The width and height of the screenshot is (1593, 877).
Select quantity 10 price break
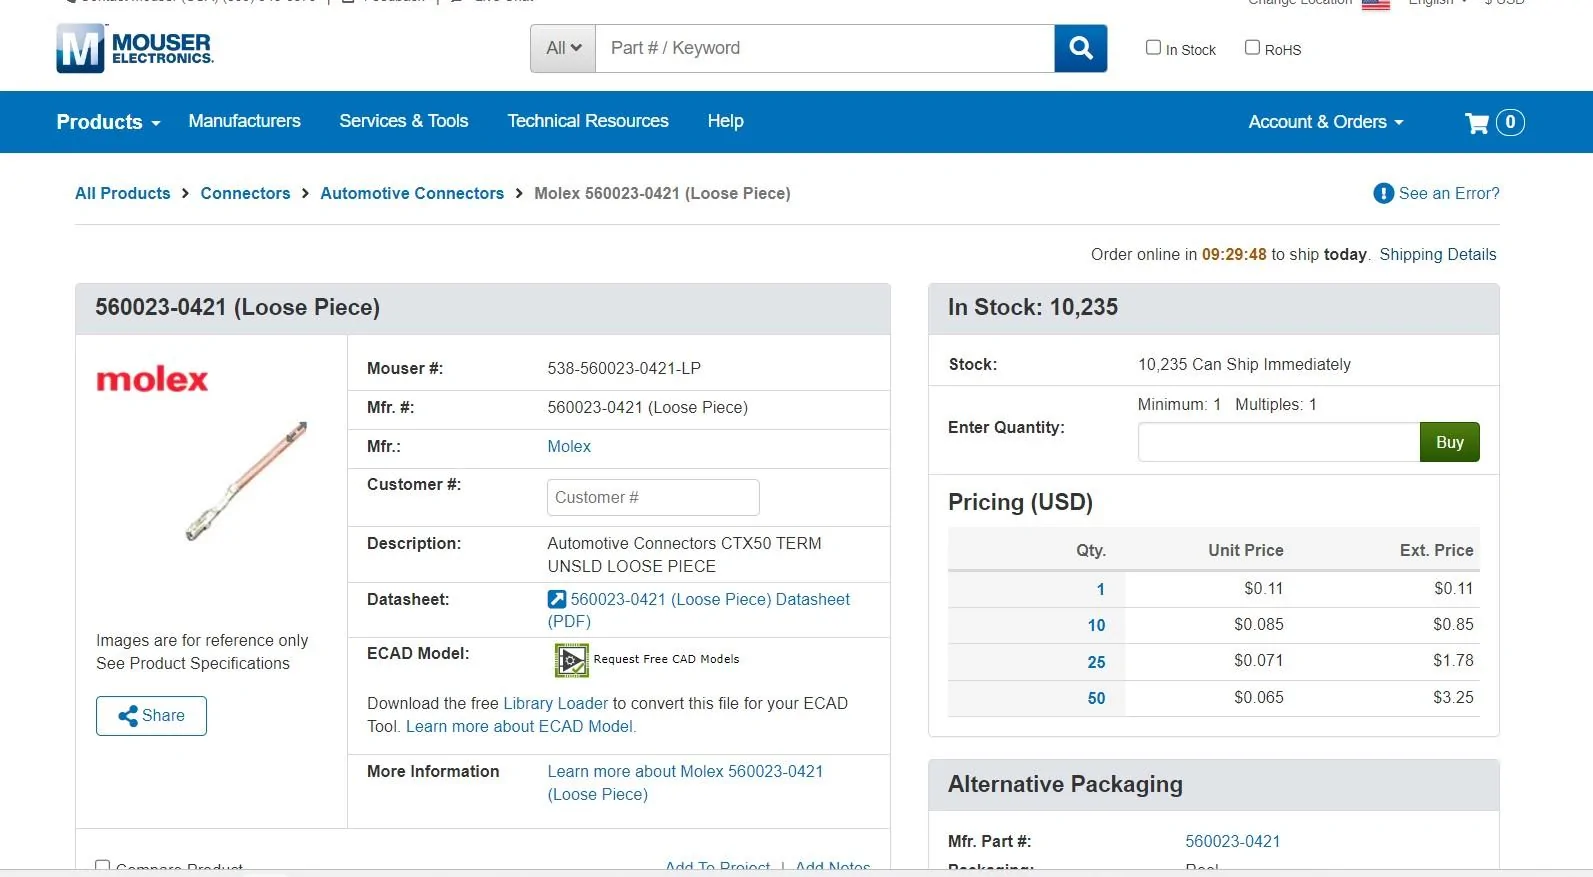(1096, 626)
